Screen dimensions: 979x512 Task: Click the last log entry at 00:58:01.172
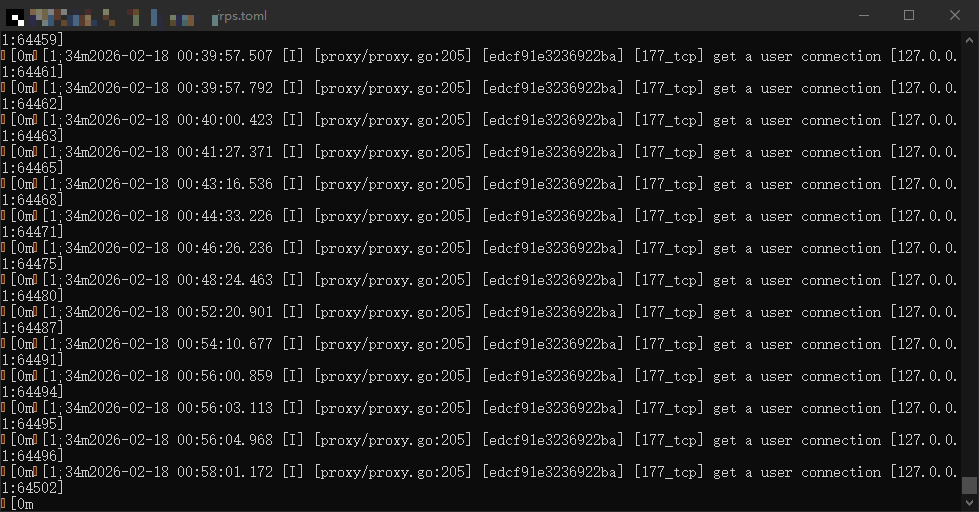click(480, 472)
